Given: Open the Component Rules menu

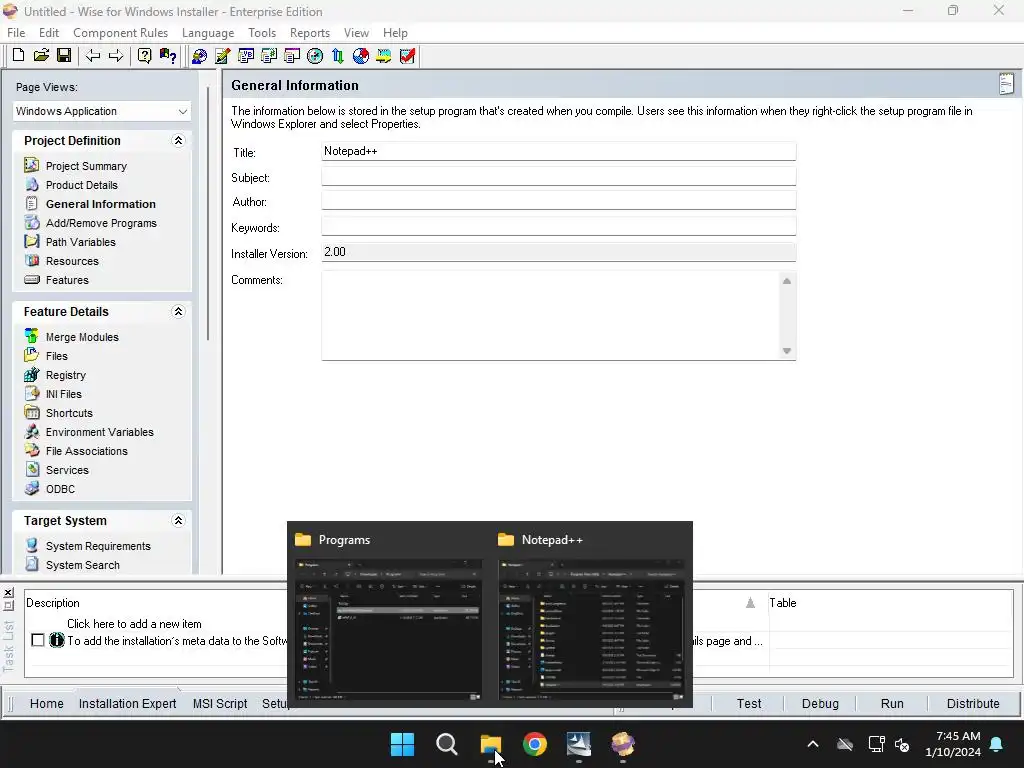Looking at the screenshot, I should tap(120, 33).
